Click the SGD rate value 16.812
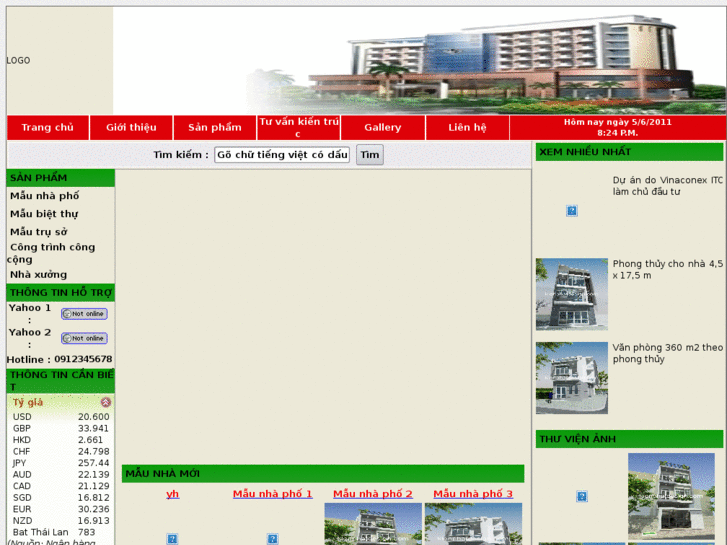 [94, 498]
